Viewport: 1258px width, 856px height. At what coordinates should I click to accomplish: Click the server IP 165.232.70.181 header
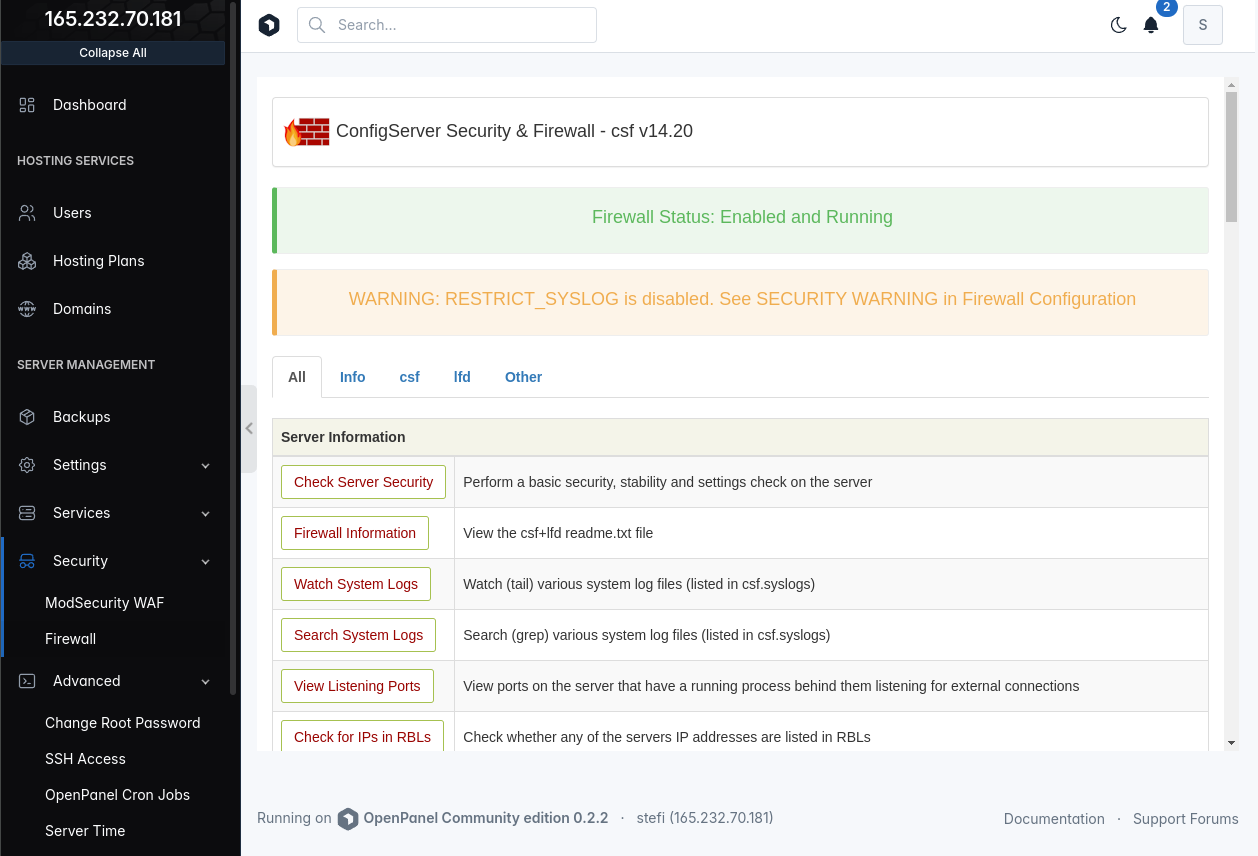pyautogui.click(x=113, y=19)
